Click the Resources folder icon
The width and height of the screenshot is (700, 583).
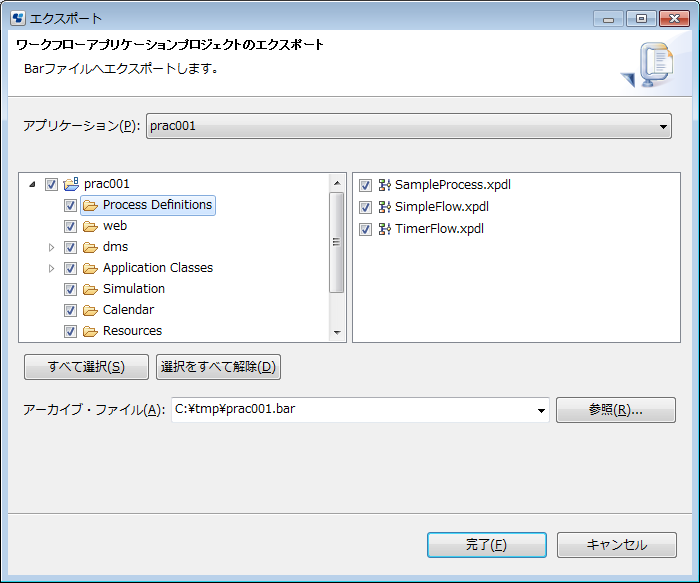click(x=90, y=331)
